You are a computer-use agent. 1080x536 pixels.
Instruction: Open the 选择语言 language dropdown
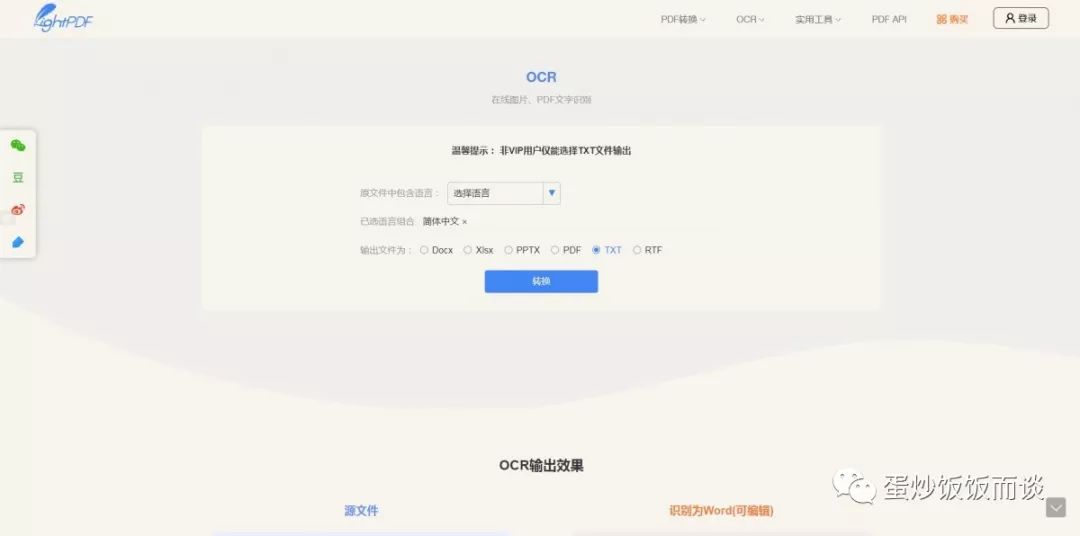503,193
